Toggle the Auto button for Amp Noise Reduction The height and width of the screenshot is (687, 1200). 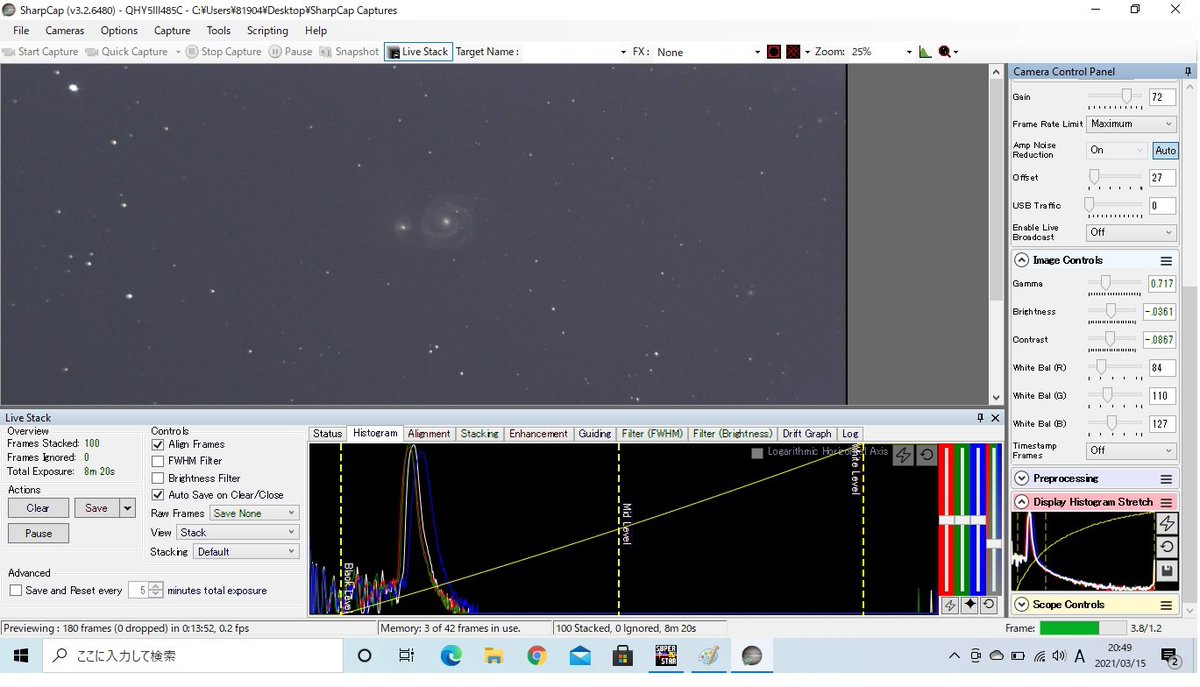[1165, 150]
